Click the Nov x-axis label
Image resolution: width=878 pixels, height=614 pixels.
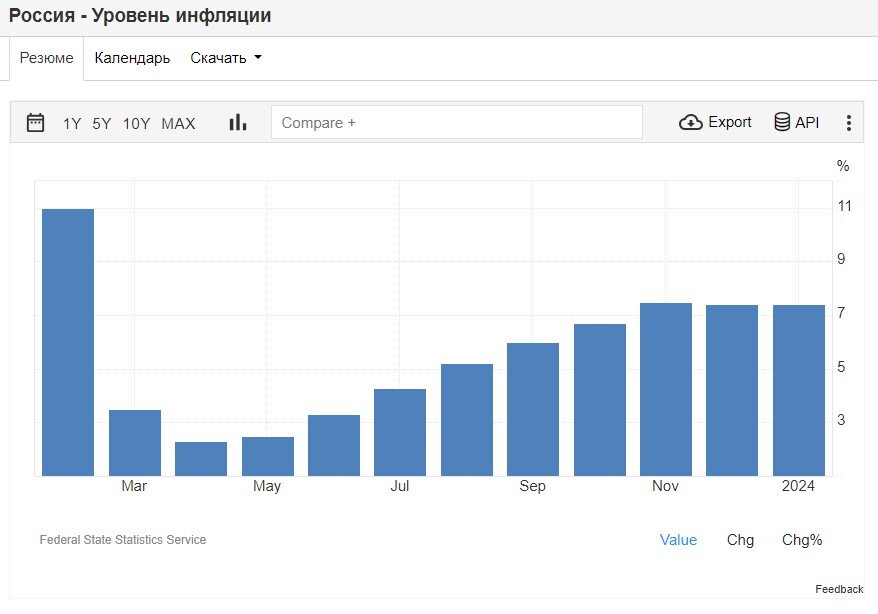click(665, 486)
